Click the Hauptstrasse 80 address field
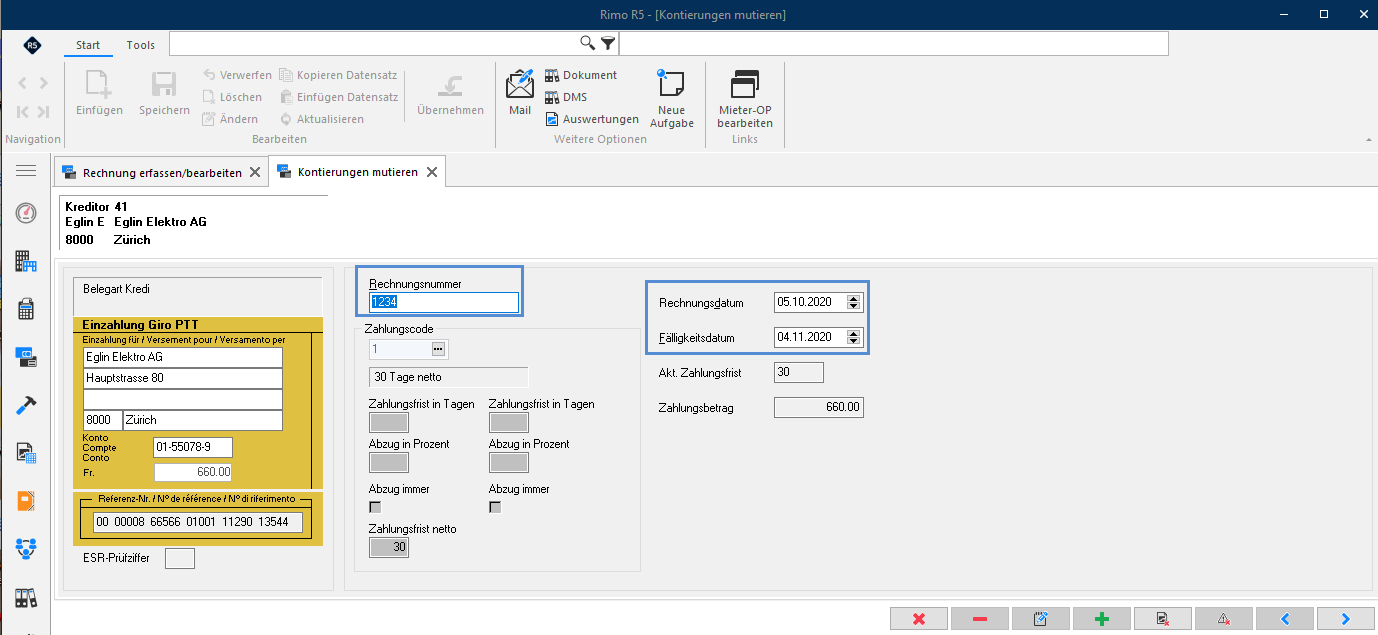The height and width of the screenshot is (635, 1378). point(183,379)
